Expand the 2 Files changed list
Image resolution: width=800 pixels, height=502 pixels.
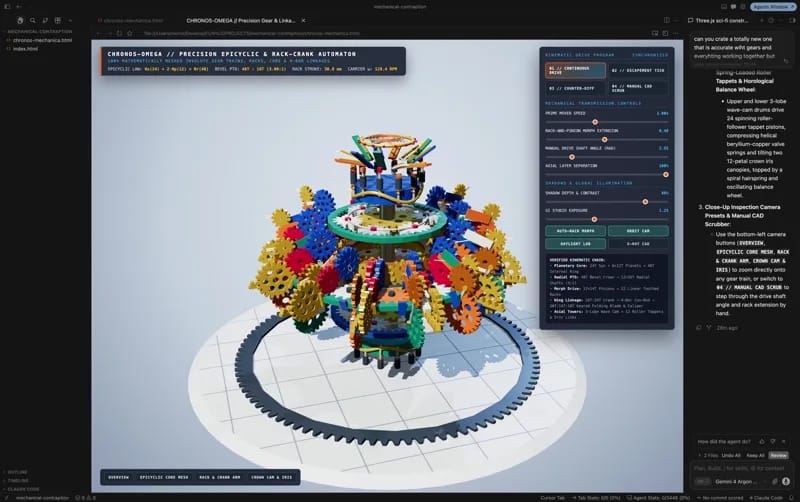[x=709, y=455]
